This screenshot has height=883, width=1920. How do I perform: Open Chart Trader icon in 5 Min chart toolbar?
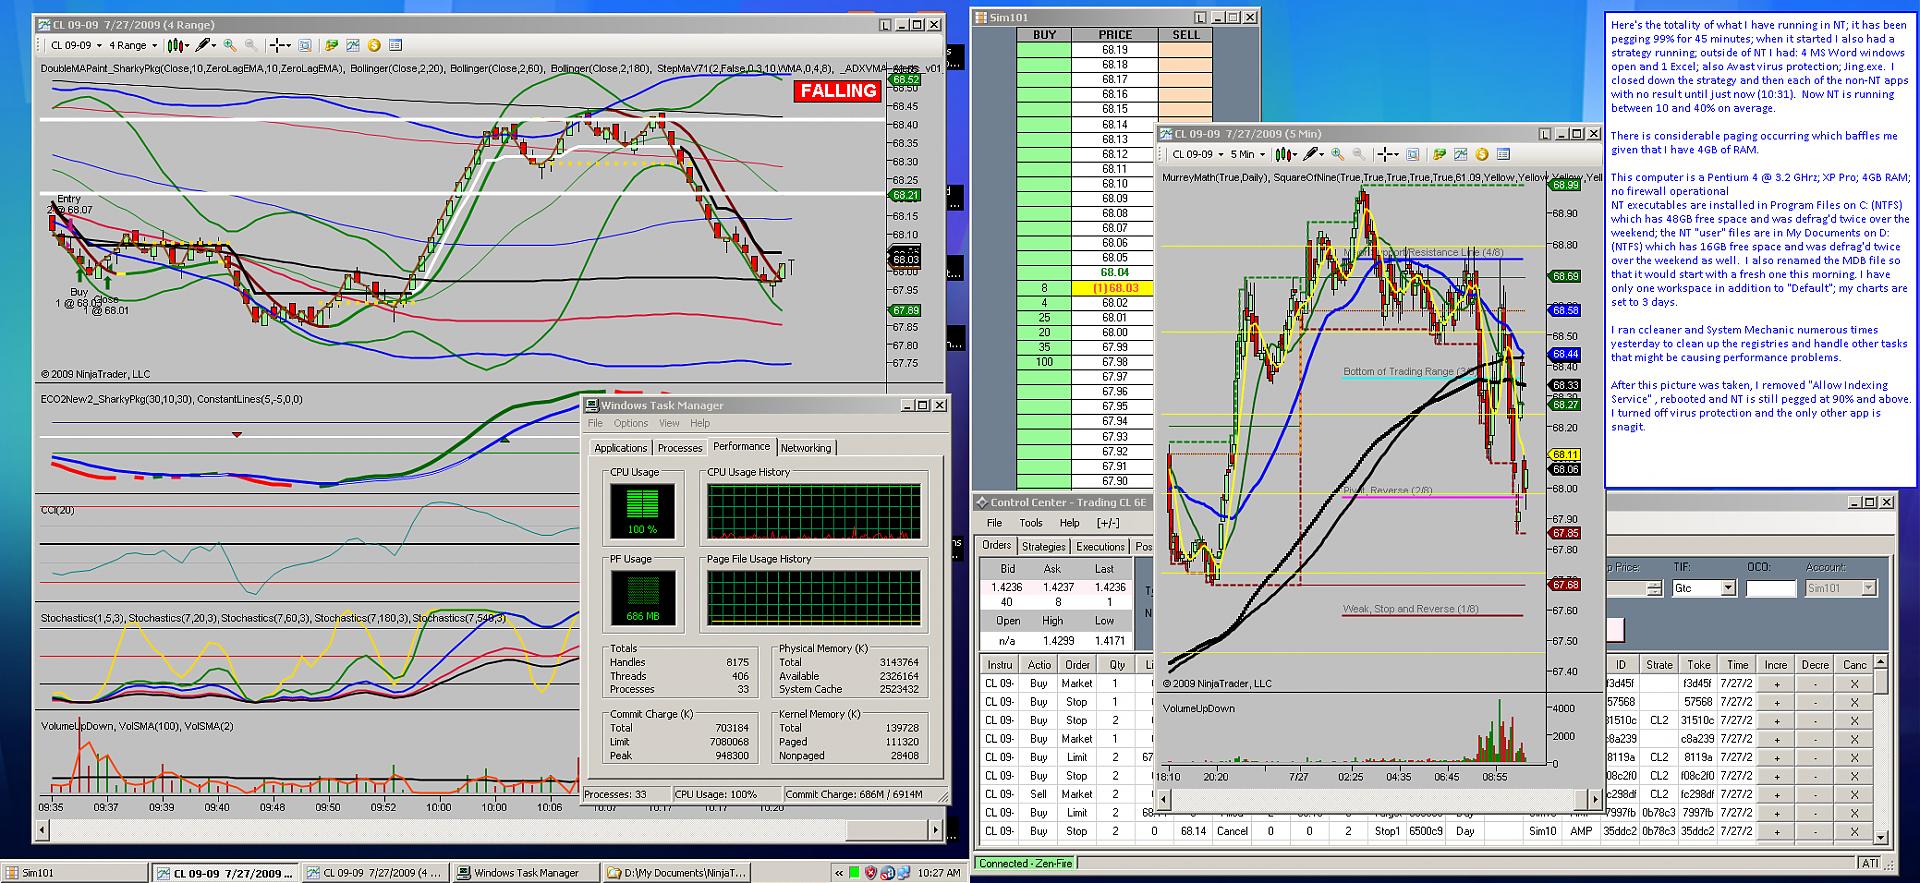[1439, 154]
